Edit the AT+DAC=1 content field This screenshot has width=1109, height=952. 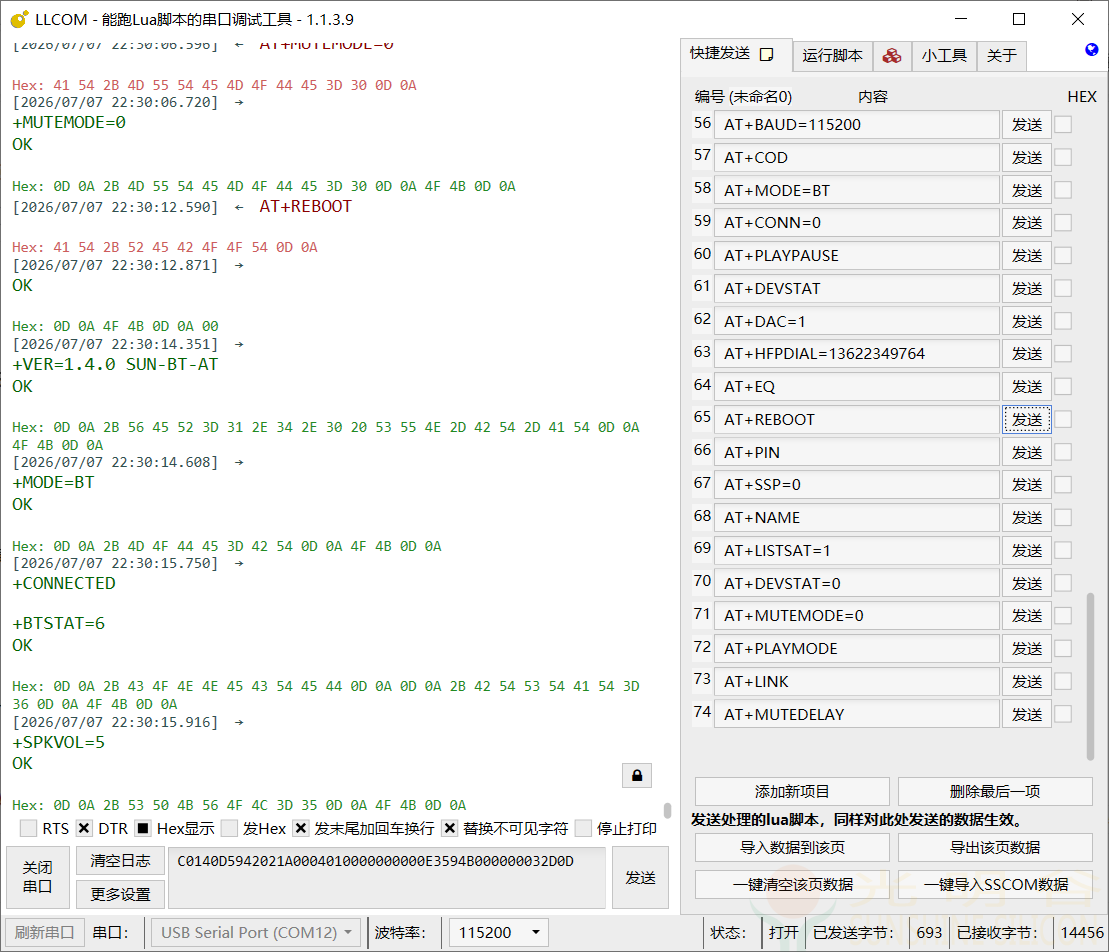point(857,321)
